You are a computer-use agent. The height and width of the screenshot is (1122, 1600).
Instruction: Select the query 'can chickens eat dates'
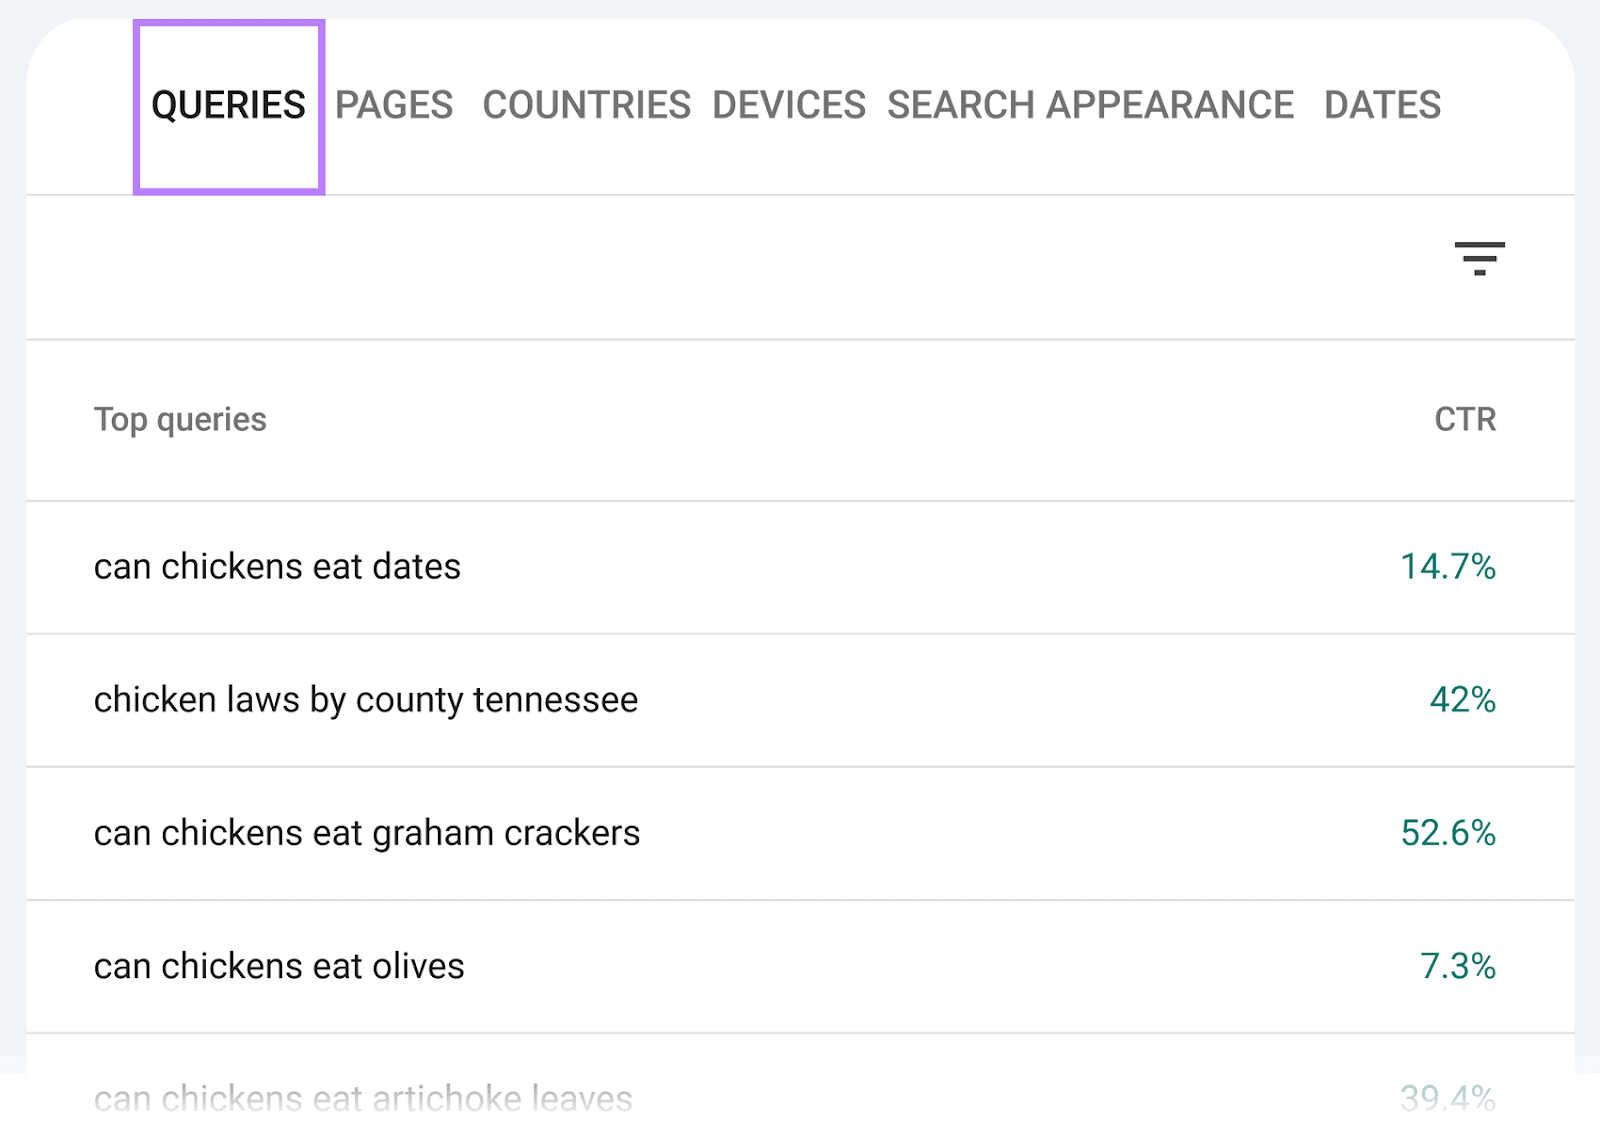(x=277, y=566)
